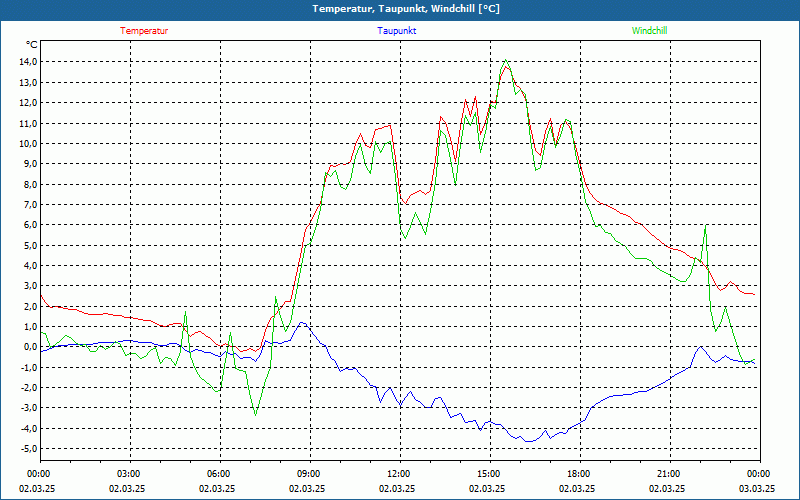
Task: Click the 12,0 y-axis value
Action: click(x=28, y=103)
